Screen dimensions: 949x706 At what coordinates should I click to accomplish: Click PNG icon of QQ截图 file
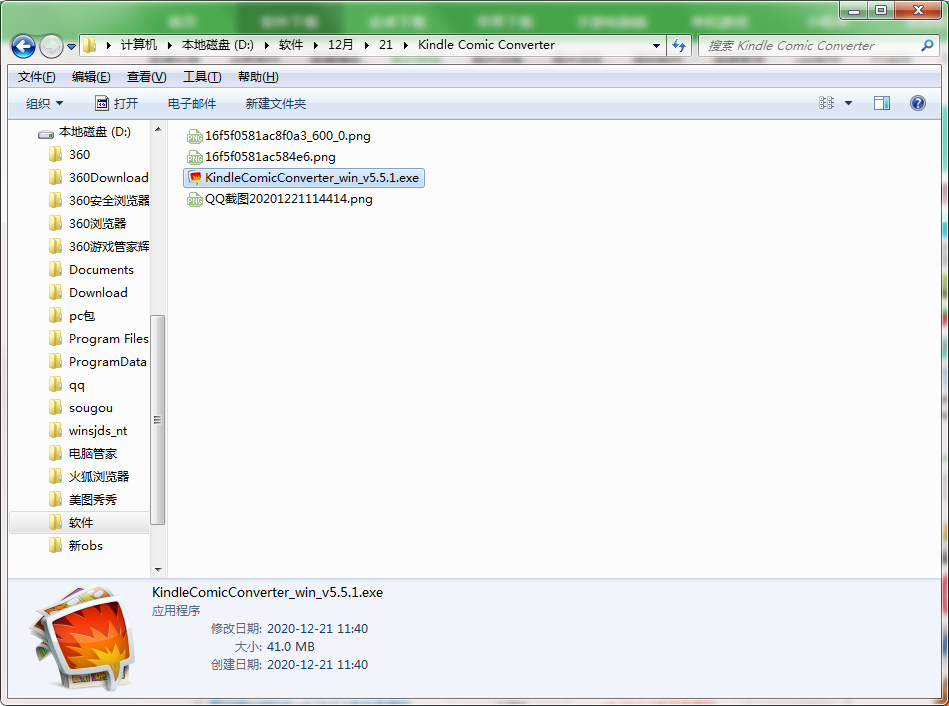coord(194,199)
